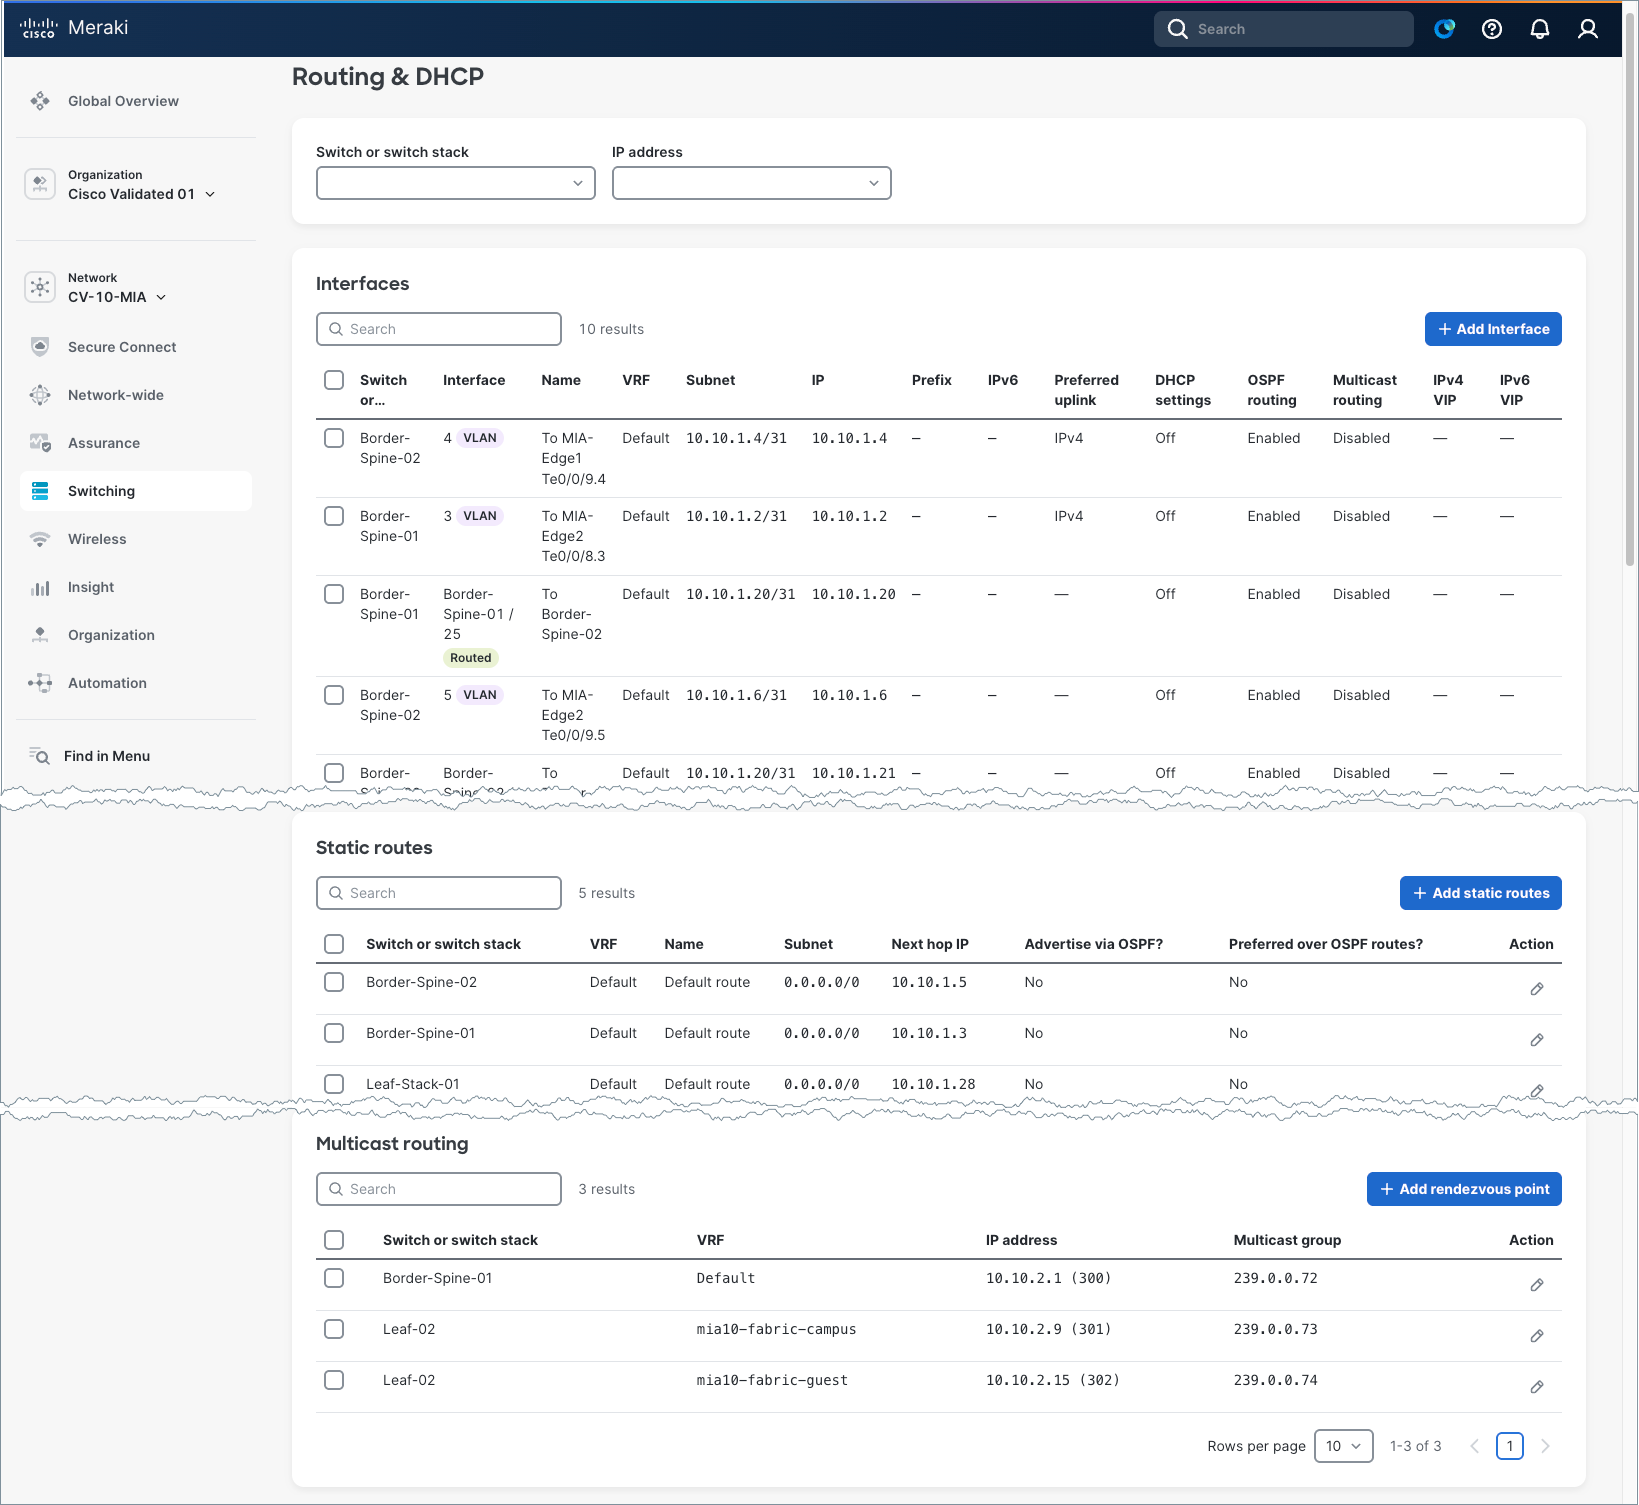Edit Border-Spine-01 multicast row pencil icon
This screenshot has width=1639, height=1505.
[x=1537, y=1285]
